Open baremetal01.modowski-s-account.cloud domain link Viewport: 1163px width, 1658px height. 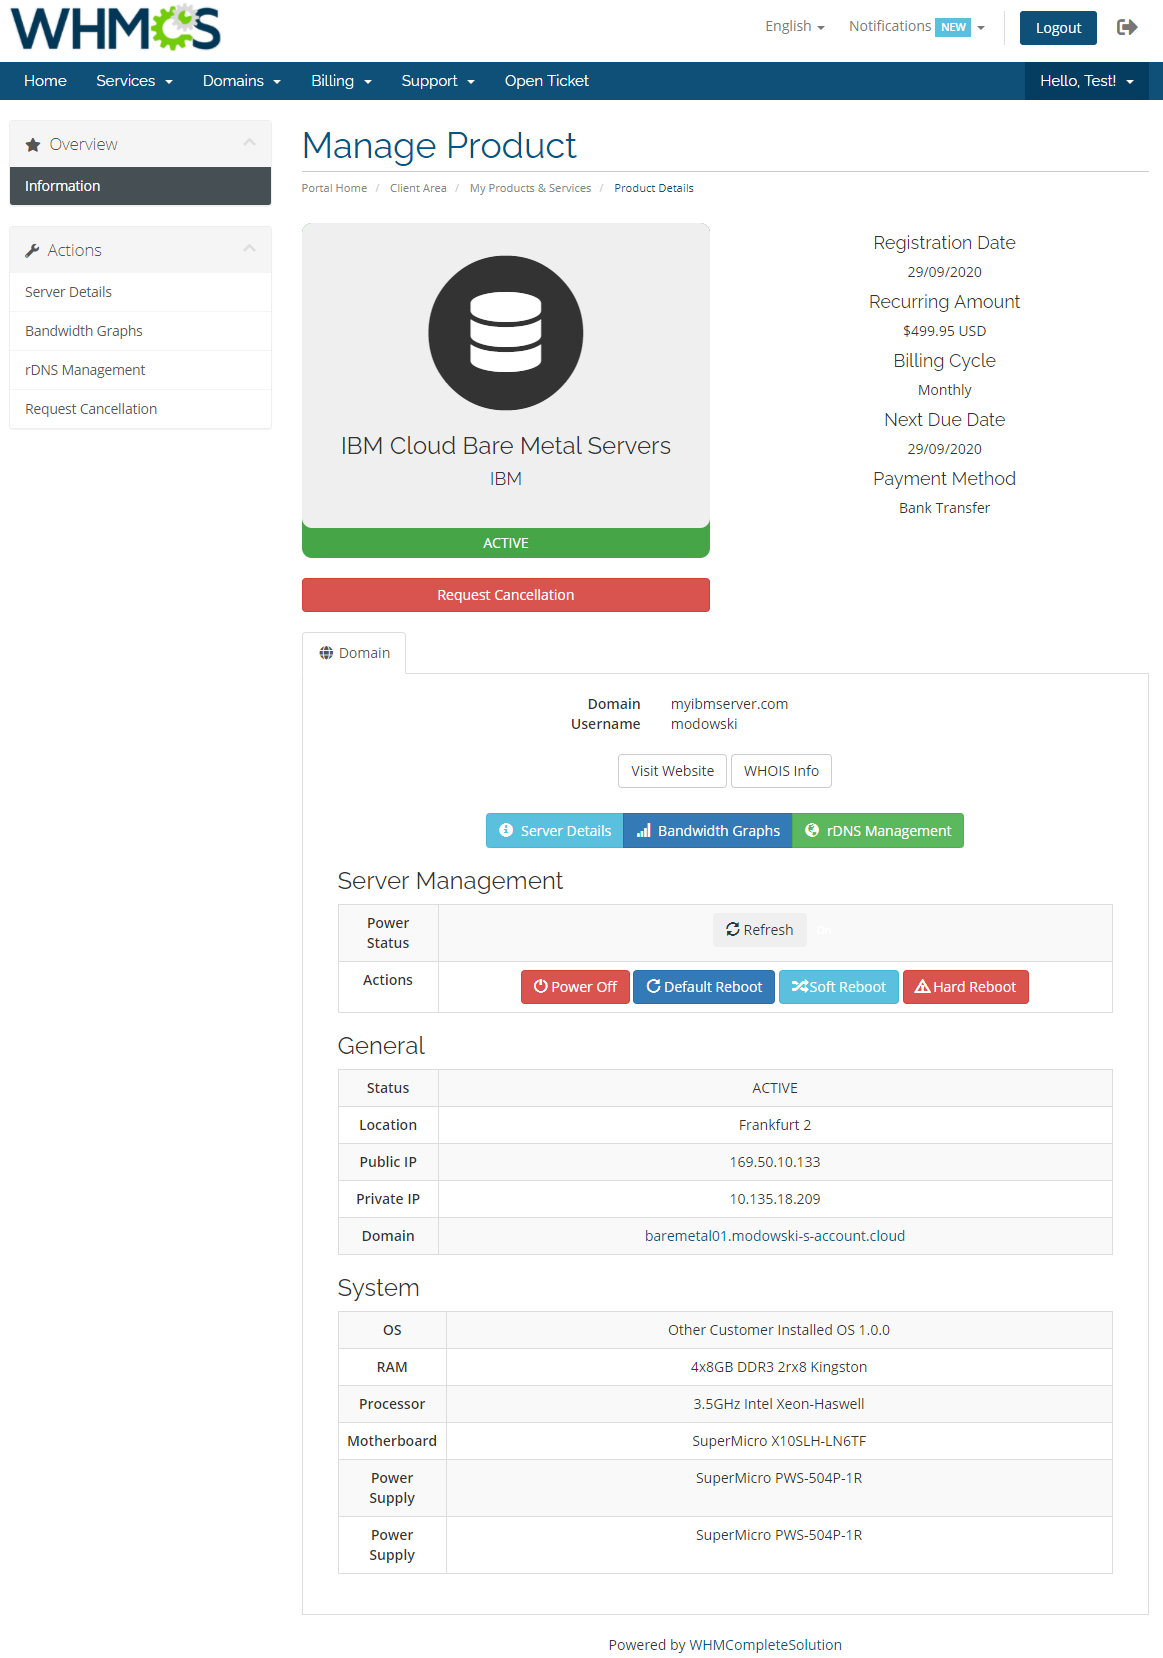pyautogui.click(x=775, y=1236)
